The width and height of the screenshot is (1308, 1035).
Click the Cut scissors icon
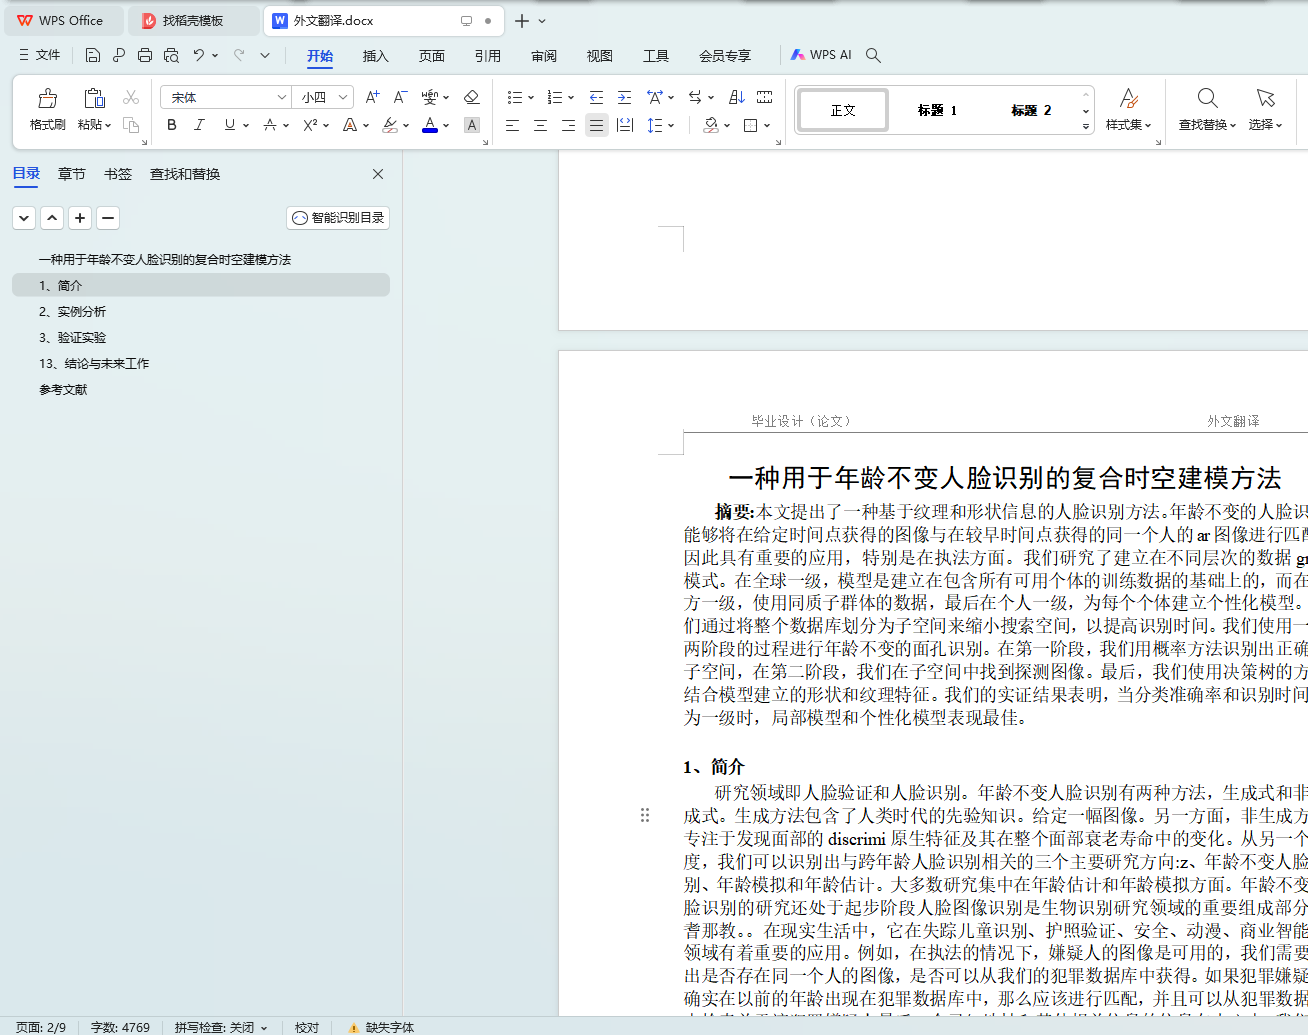pyautogui.click(x=131, y=97)
